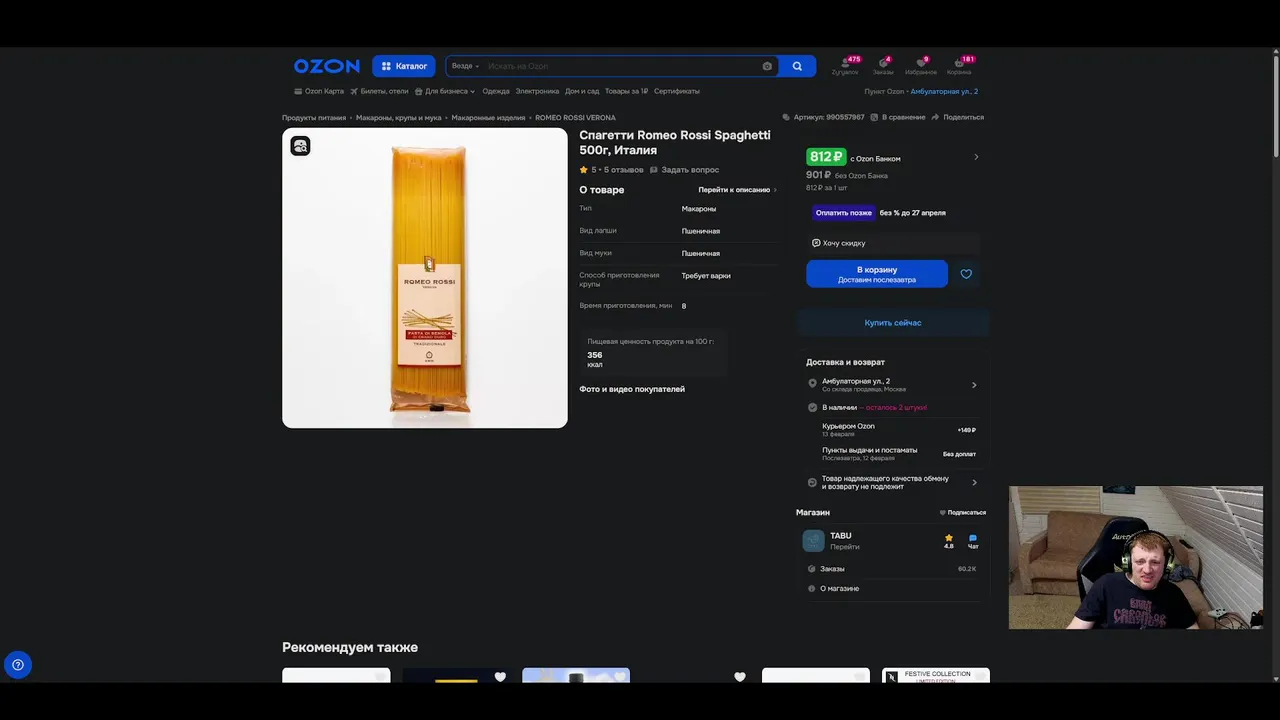Open the Корзина cart icon
The image size is (1280, 720).
click(959, 66)
